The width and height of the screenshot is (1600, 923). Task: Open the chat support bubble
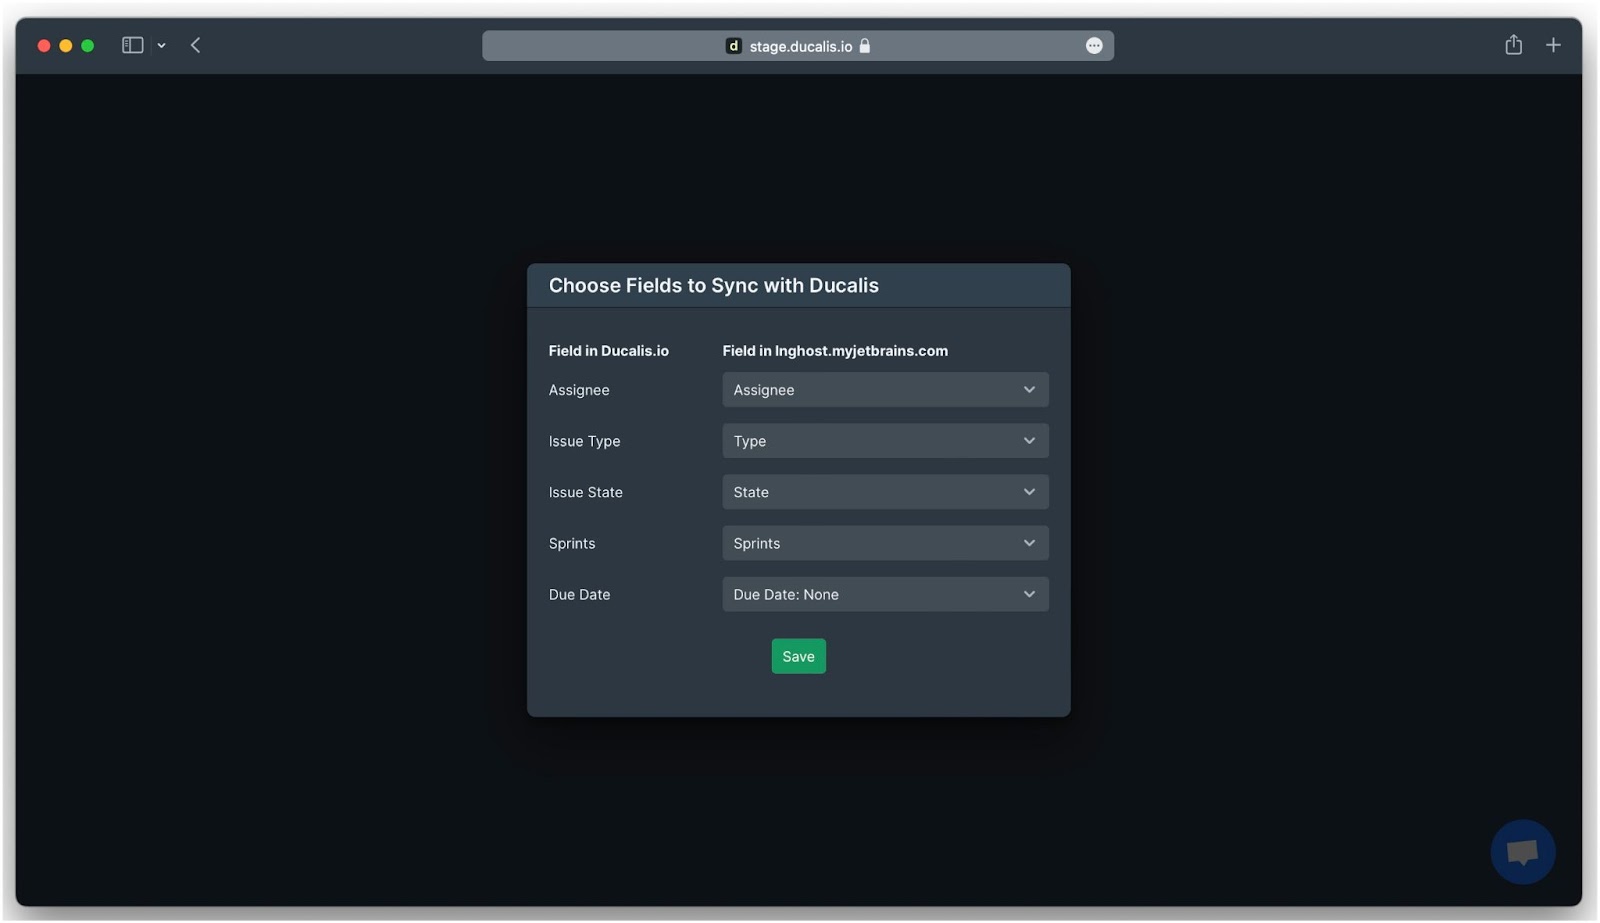coord(1522,852)
